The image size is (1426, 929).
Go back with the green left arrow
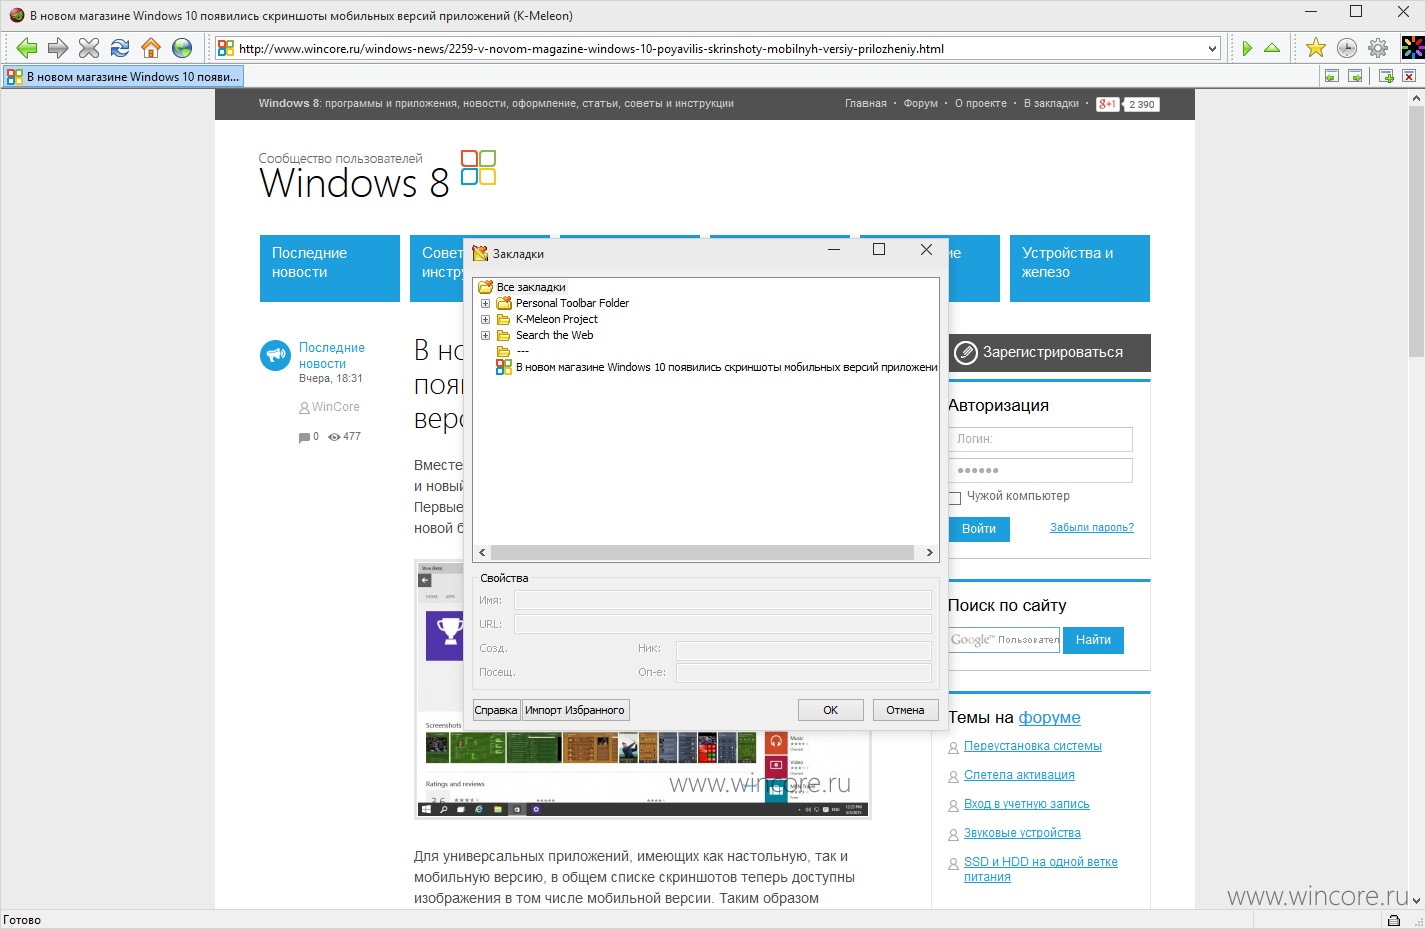pyautogui.click(x=27, y=48)
